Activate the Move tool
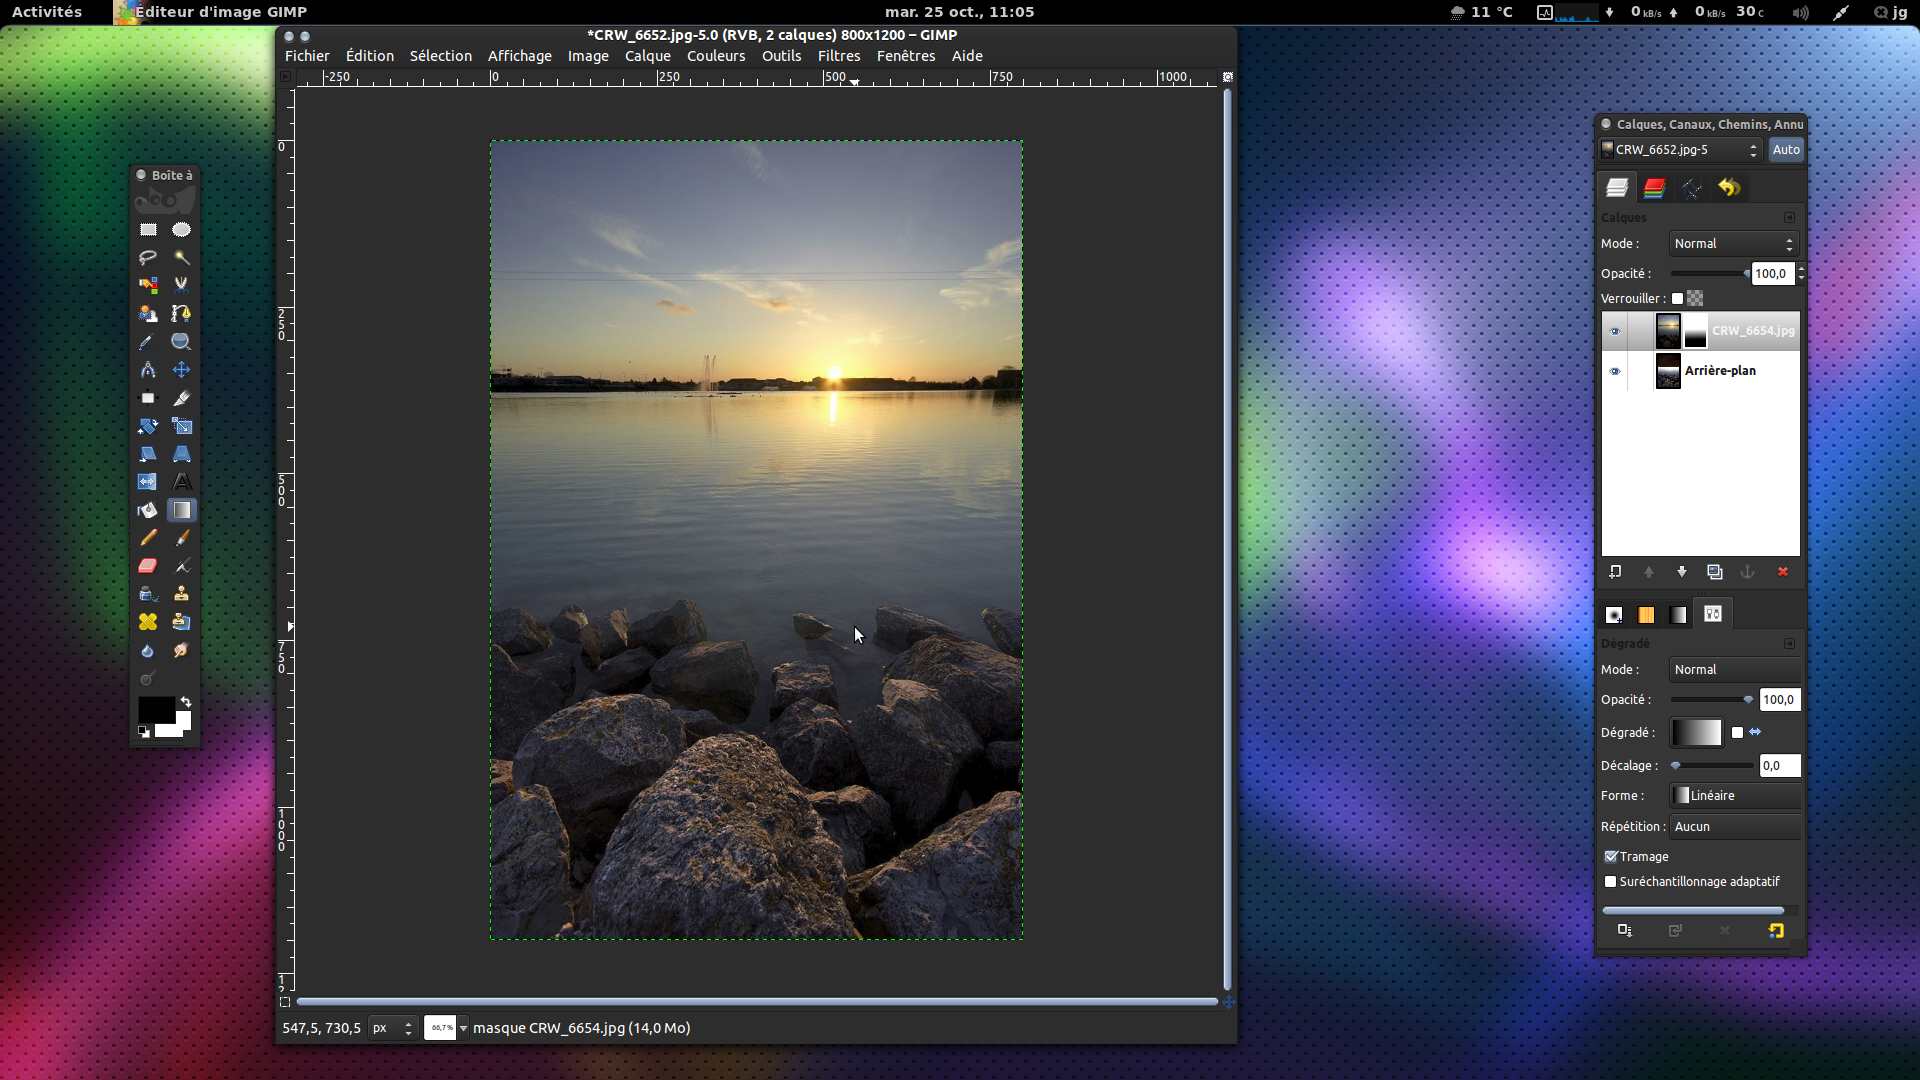The width and height of the screenshot is (1920, 1080). click(x=181, y=370)
